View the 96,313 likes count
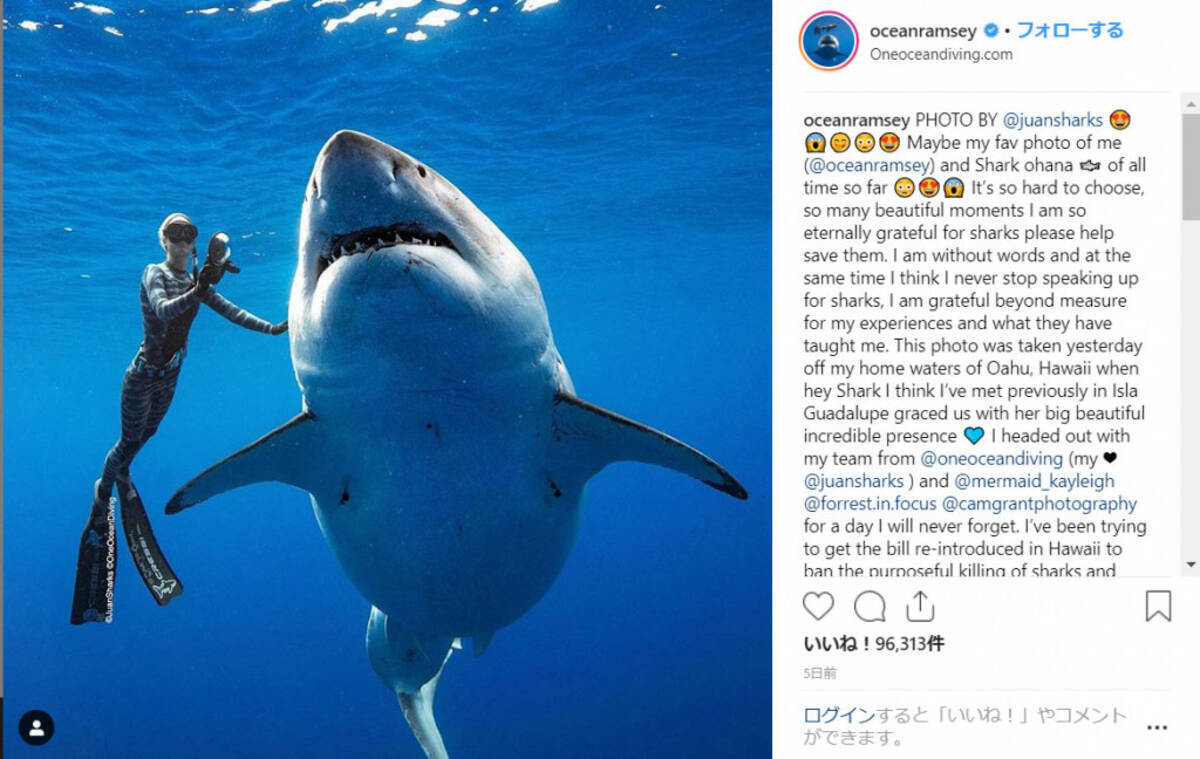1200x759 pixels. tap(873, 645)
